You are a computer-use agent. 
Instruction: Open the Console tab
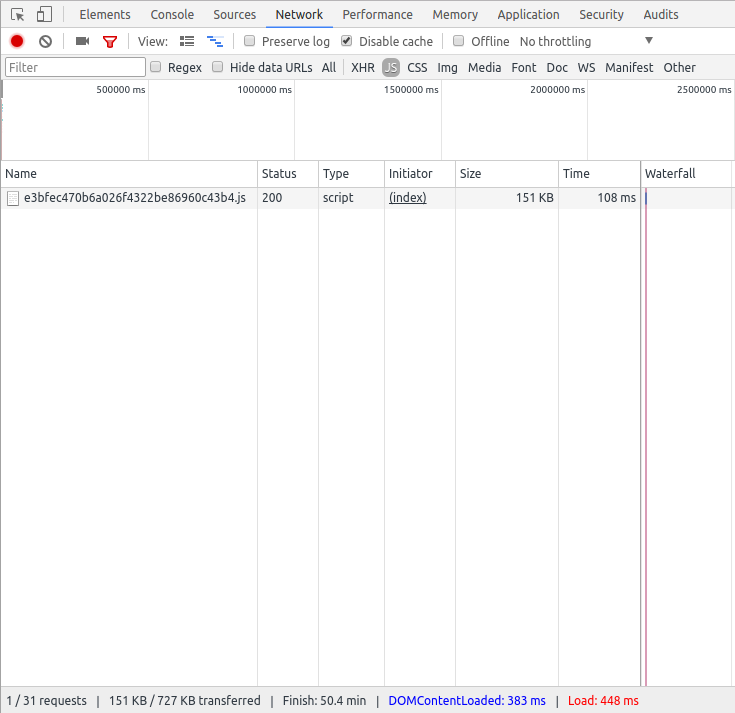[x=172, y=15]
